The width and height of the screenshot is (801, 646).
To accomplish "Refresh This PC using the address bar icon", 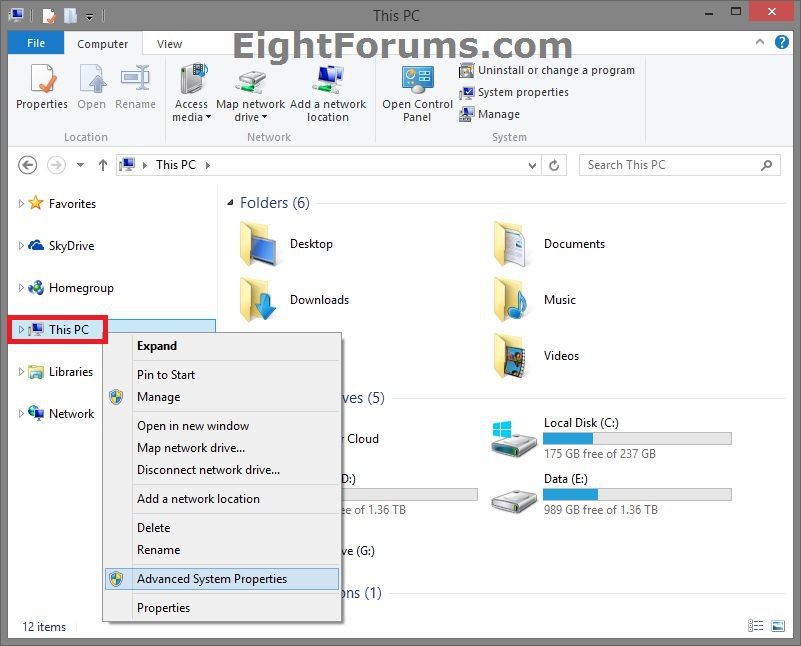I will [555, 165].
